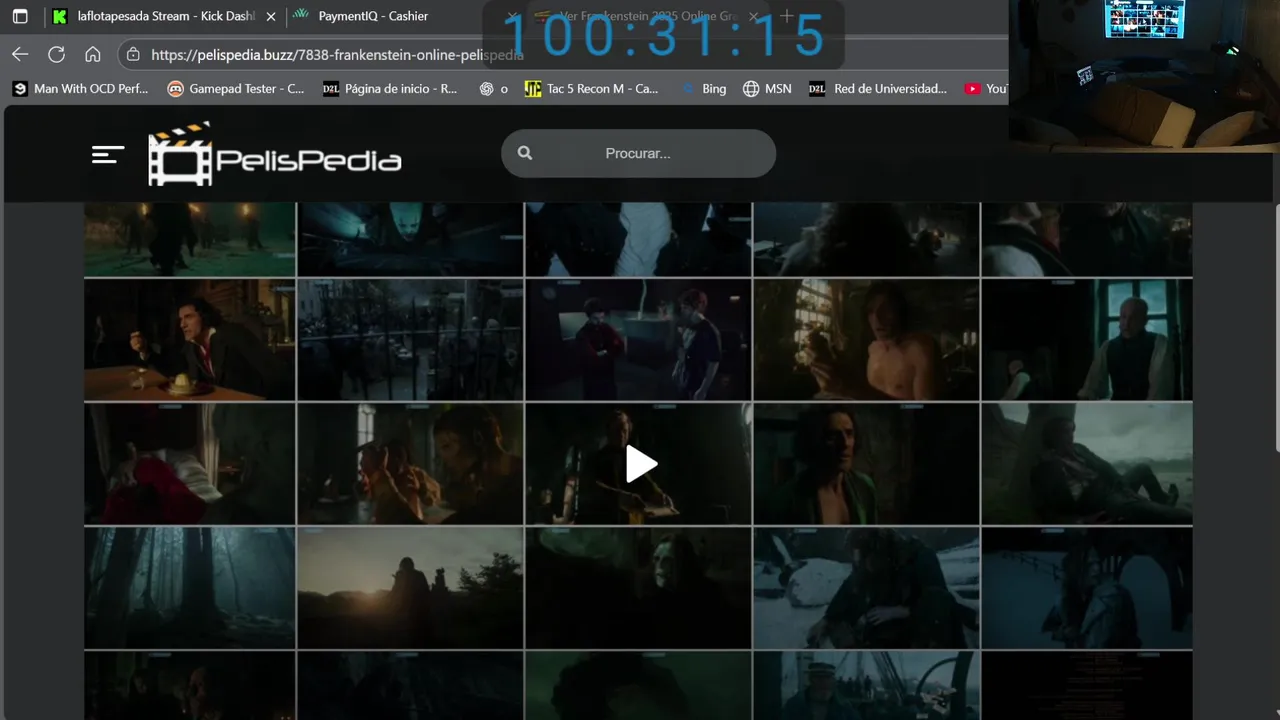Open the Tac 5 Recon M bookmark
This screenshot has height=720, width=1280.
(x=592, y=88)
